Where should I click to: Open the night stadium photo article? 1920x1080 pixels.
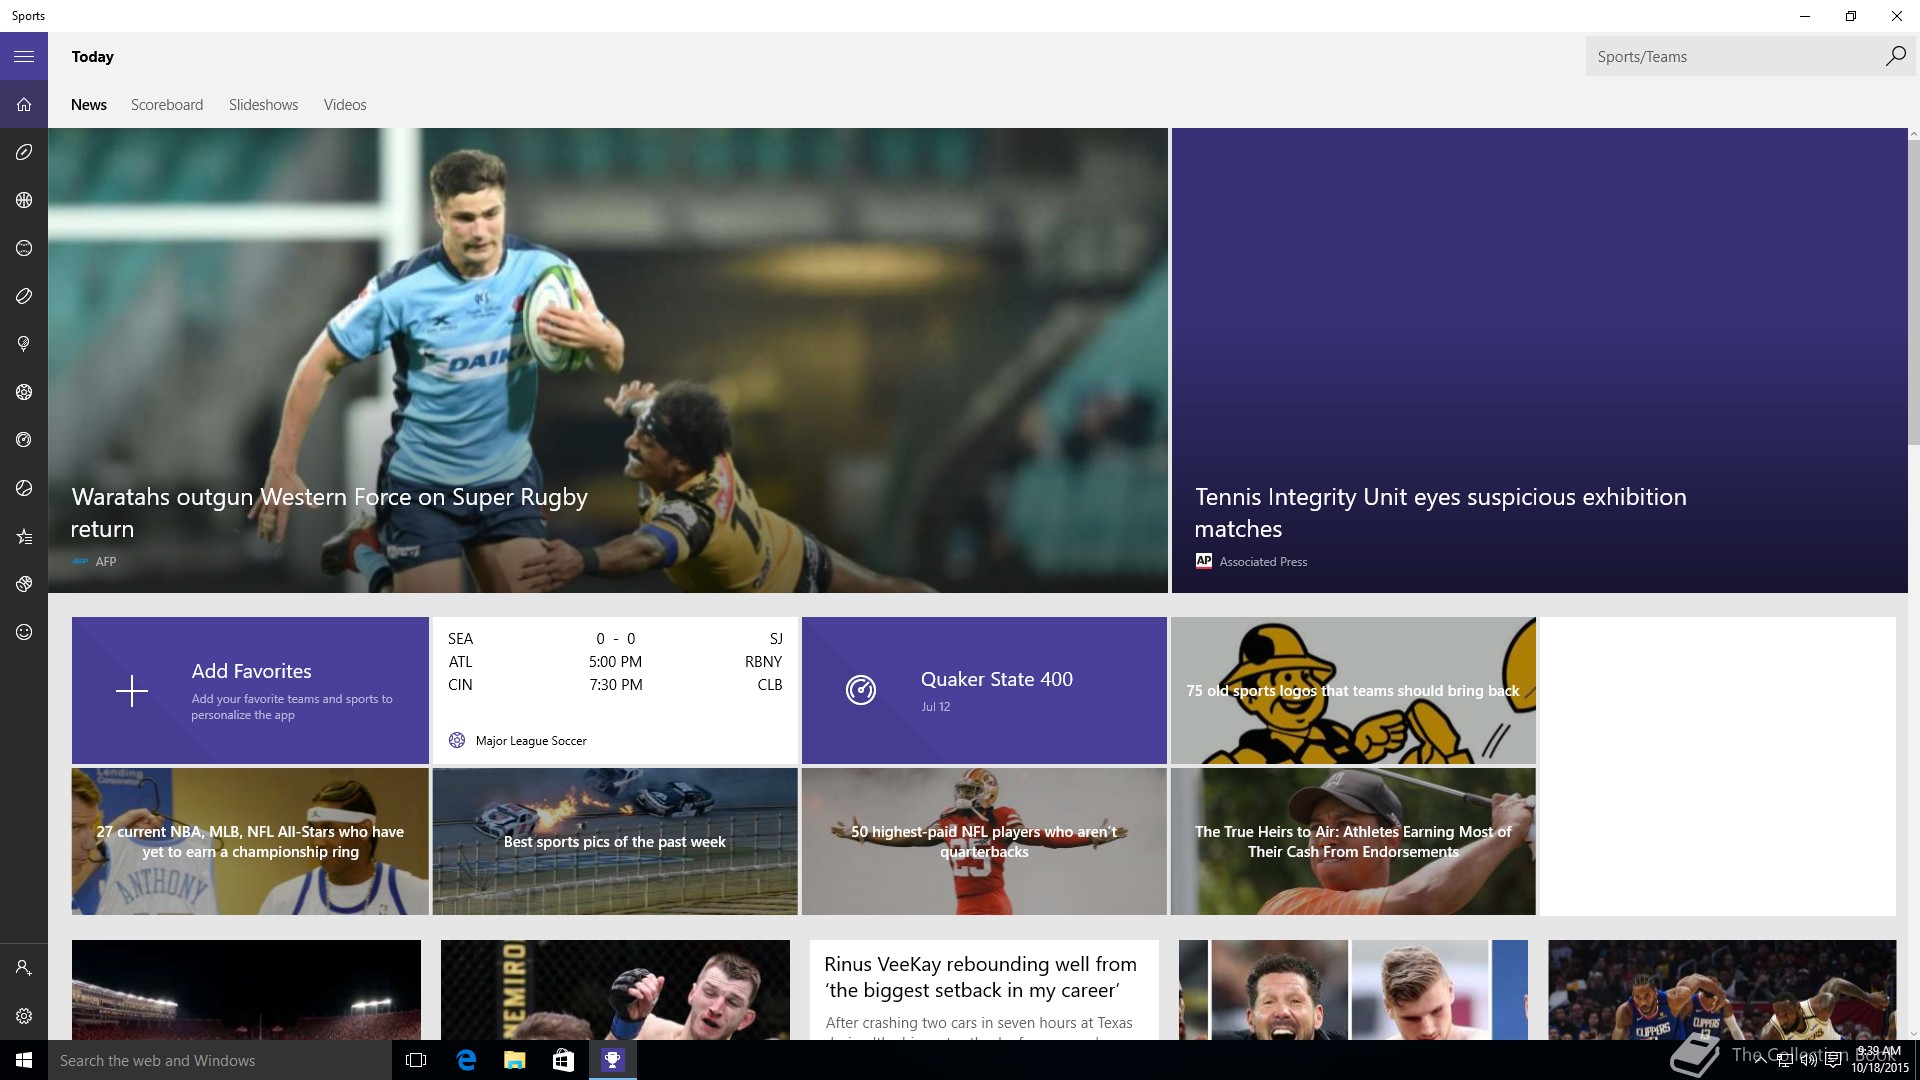pyautogui.click(x=246, y=989)
